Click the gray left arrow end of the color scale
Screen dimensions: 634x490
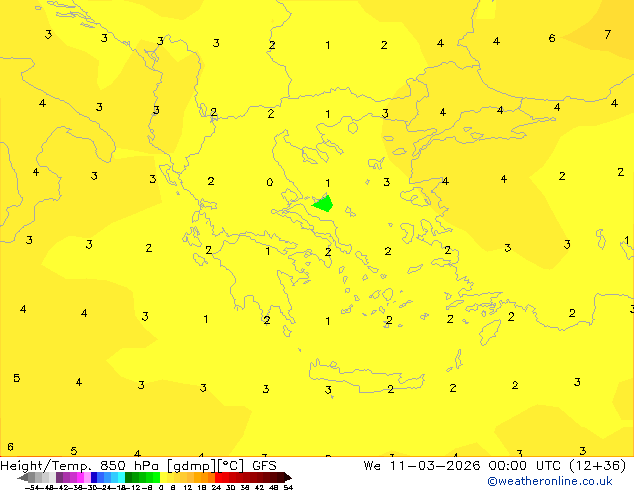click(24, 477)
